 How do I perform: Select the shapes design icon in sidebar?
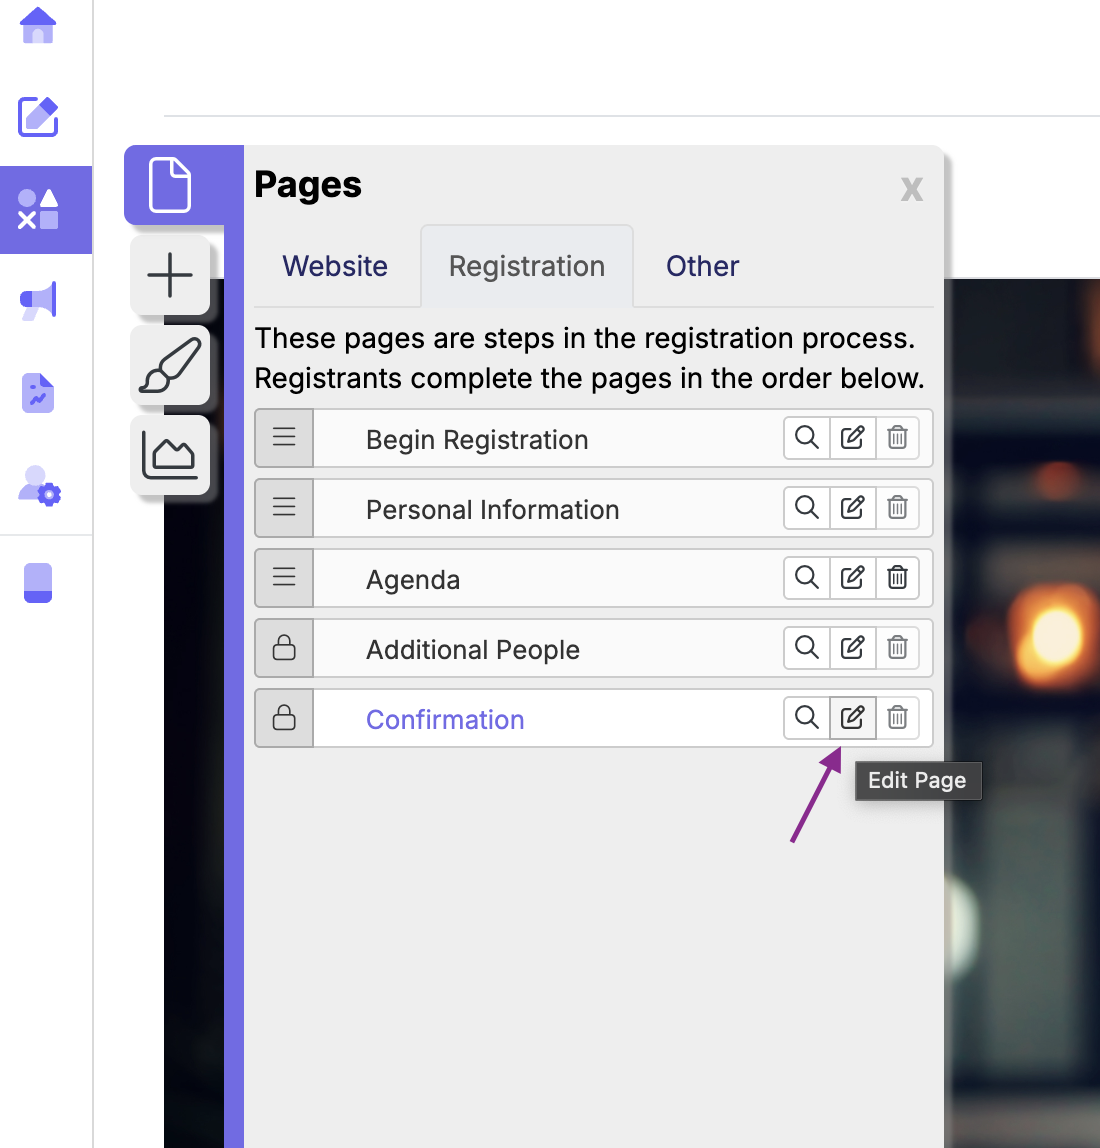(x=38, y=209)
